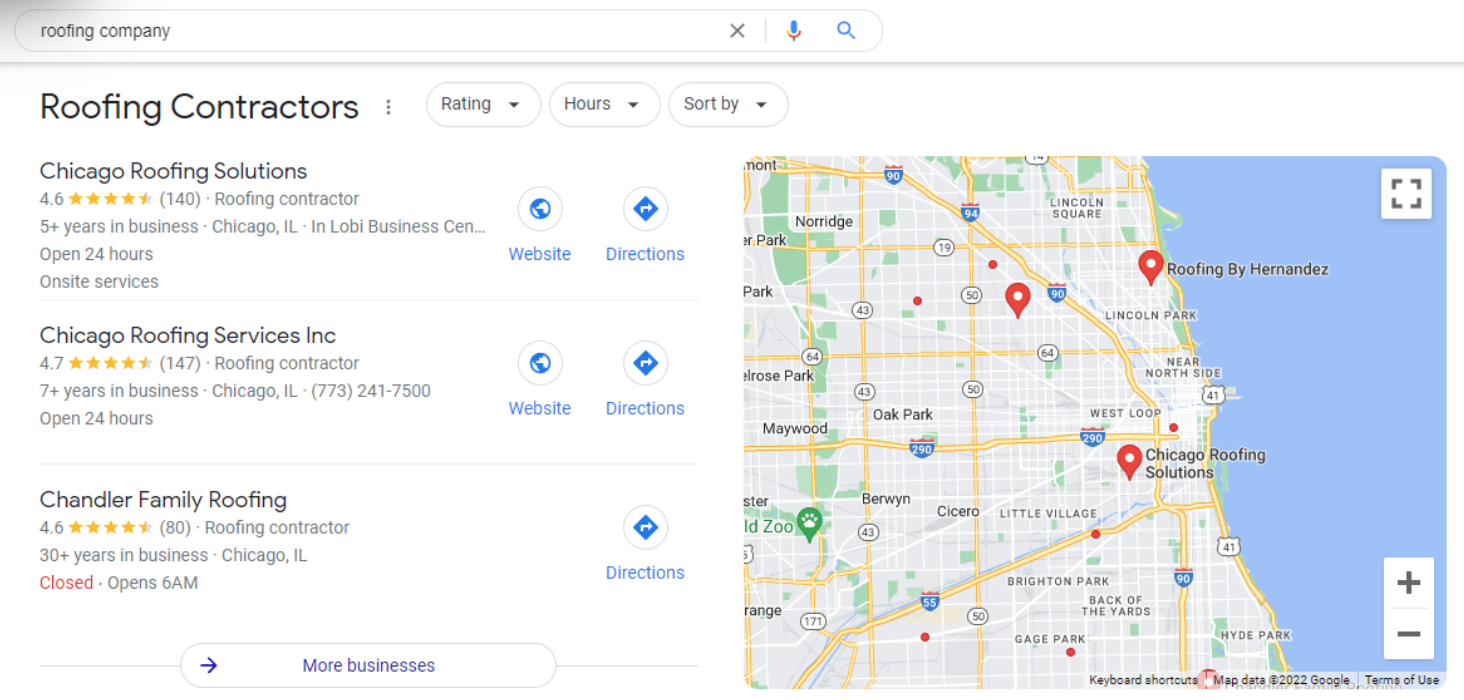
Task: Open the Chicago Roofing Services Inc listing title
Action: point(188,335)
